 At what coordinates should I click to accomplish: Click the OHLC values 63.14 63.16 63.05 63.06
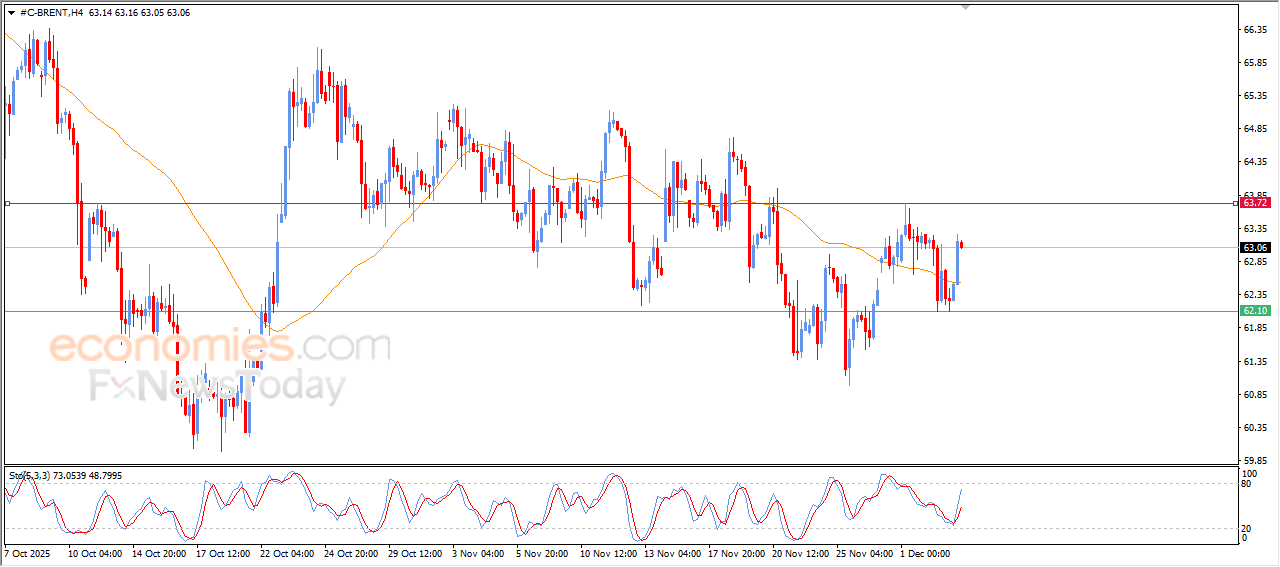139,12
